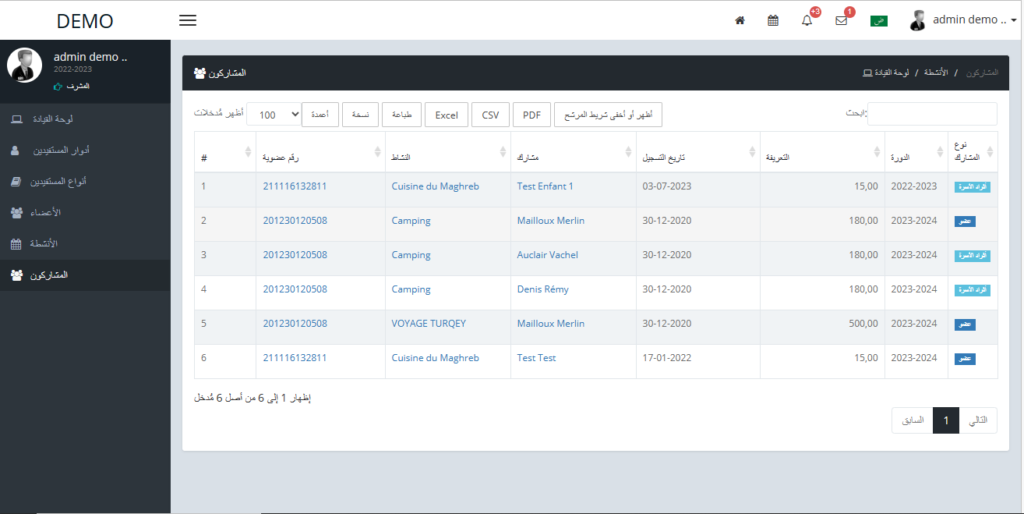Open Test Enfant 1 participant link
Image resolution: width=1024 pixels, height=514 pixels.
pyautogui.click(x=545, y=186)
